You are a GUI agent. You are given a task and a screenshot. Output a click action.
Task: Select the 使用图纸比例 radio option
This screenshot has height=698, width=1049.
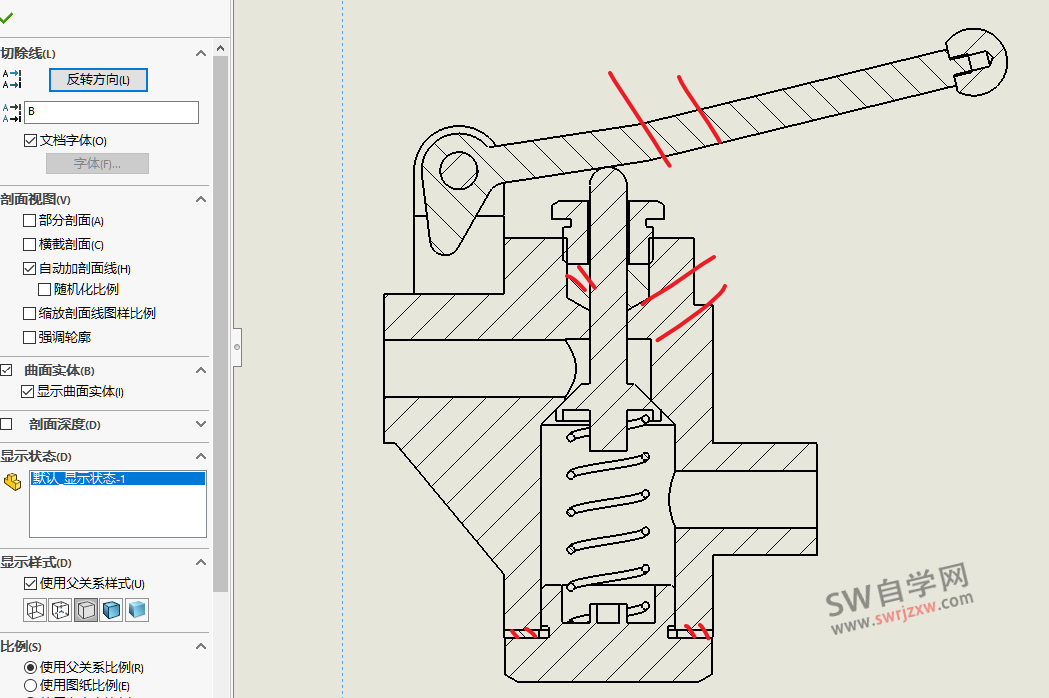(x=31, y=683)
